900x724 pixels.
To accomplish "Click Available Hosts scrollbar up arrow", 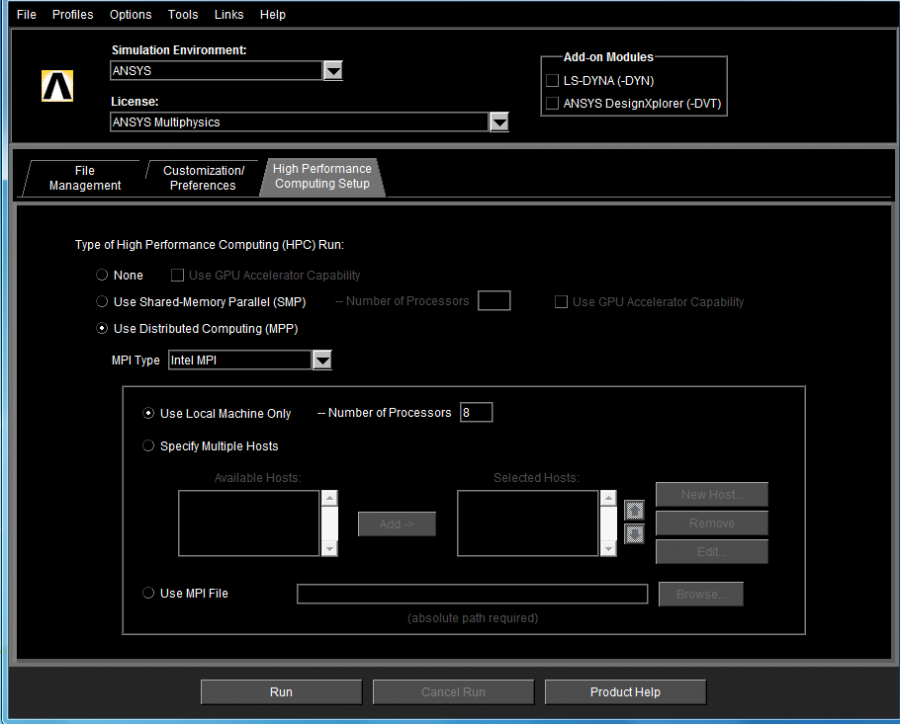I will click(329, 498).
